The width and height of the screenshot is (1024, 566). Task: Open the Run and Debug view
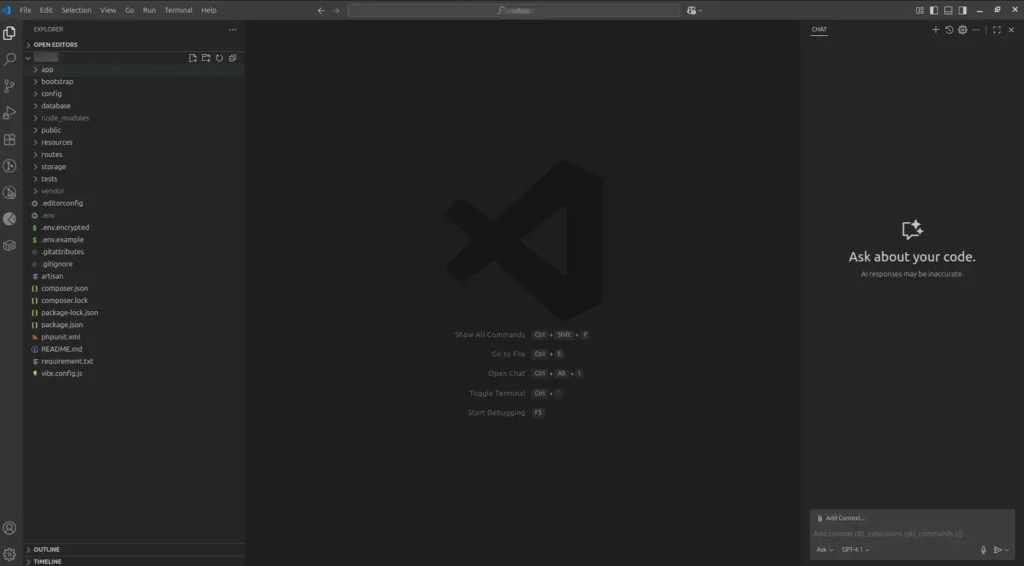click(9, 113)
